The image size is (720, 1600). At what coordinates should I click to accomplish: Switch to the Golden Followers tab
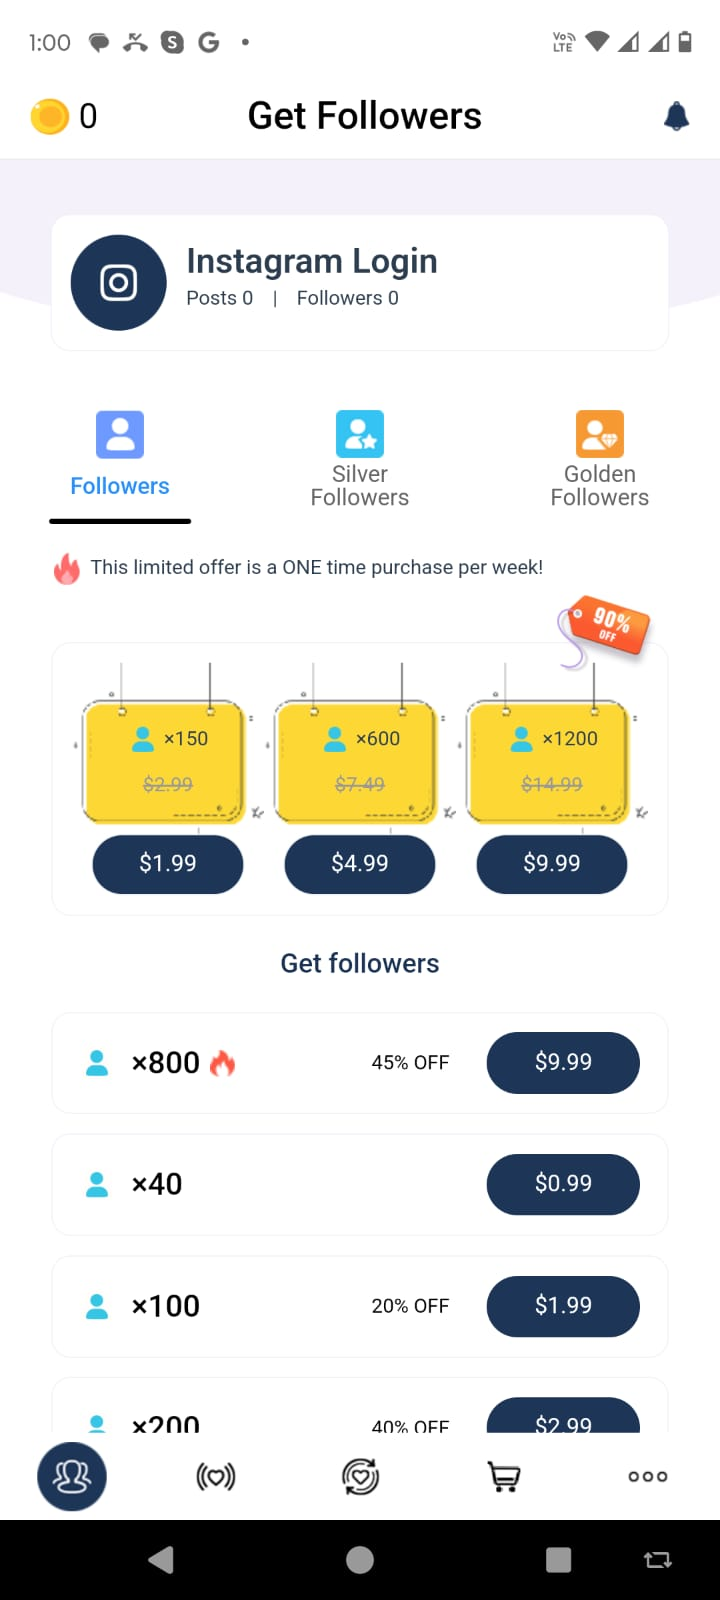coord(599,455)
